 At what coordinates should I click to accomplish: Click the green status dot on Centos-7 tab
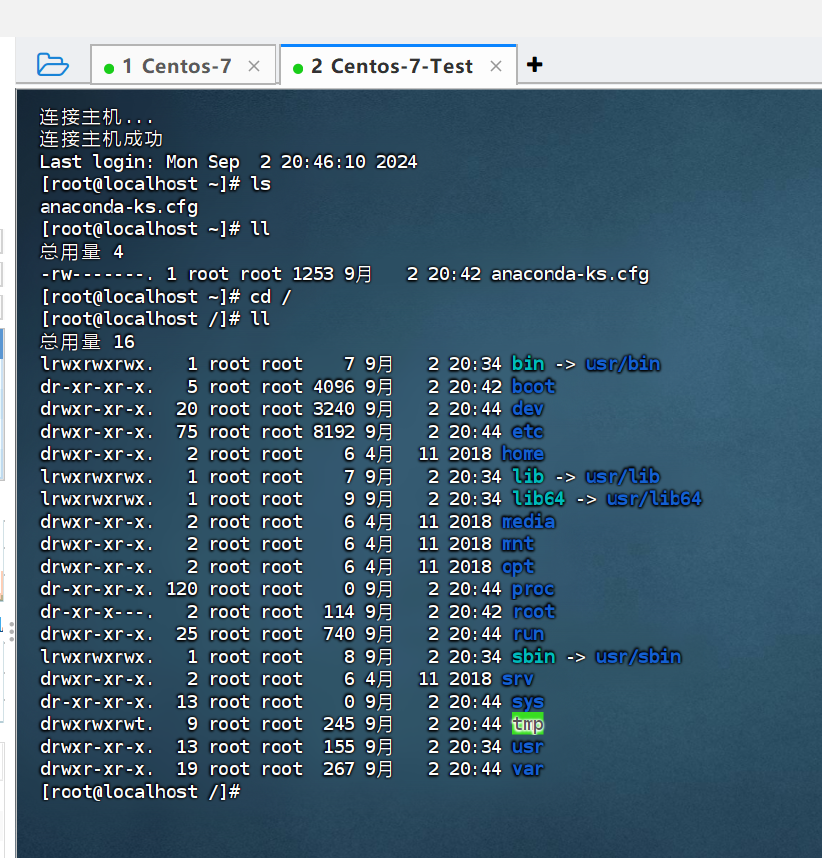[109, 68]
